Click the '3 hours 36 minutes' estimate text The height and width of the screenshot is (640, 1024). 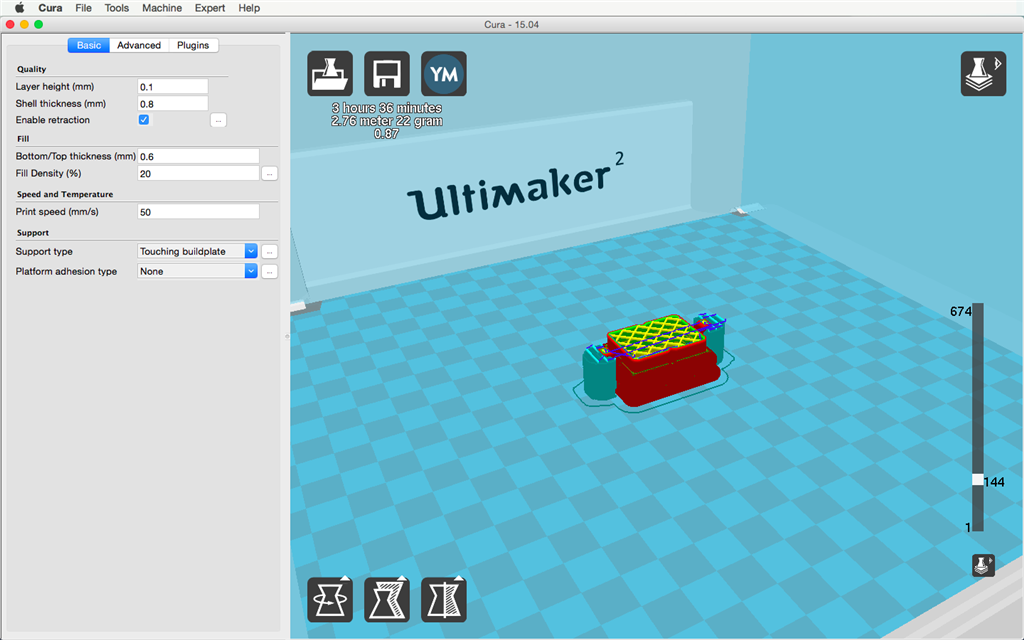pyautogui.click(x=387, y=108)
